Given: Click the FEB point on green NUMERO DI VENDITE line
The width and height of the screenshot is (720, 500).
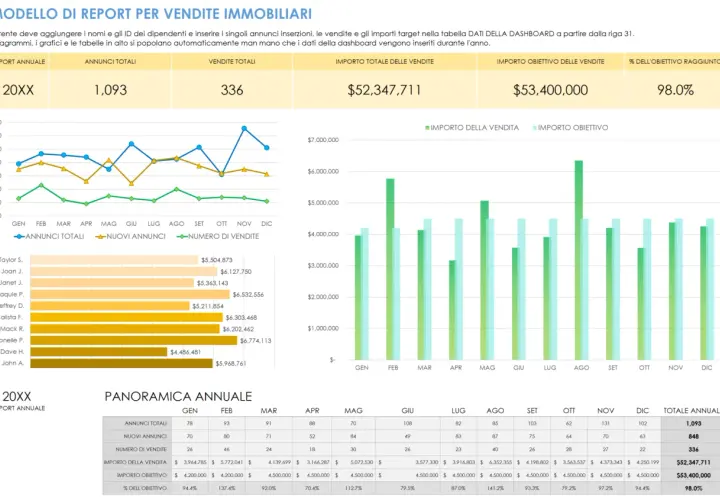Looking at the screenshot, I should (41, 185).
